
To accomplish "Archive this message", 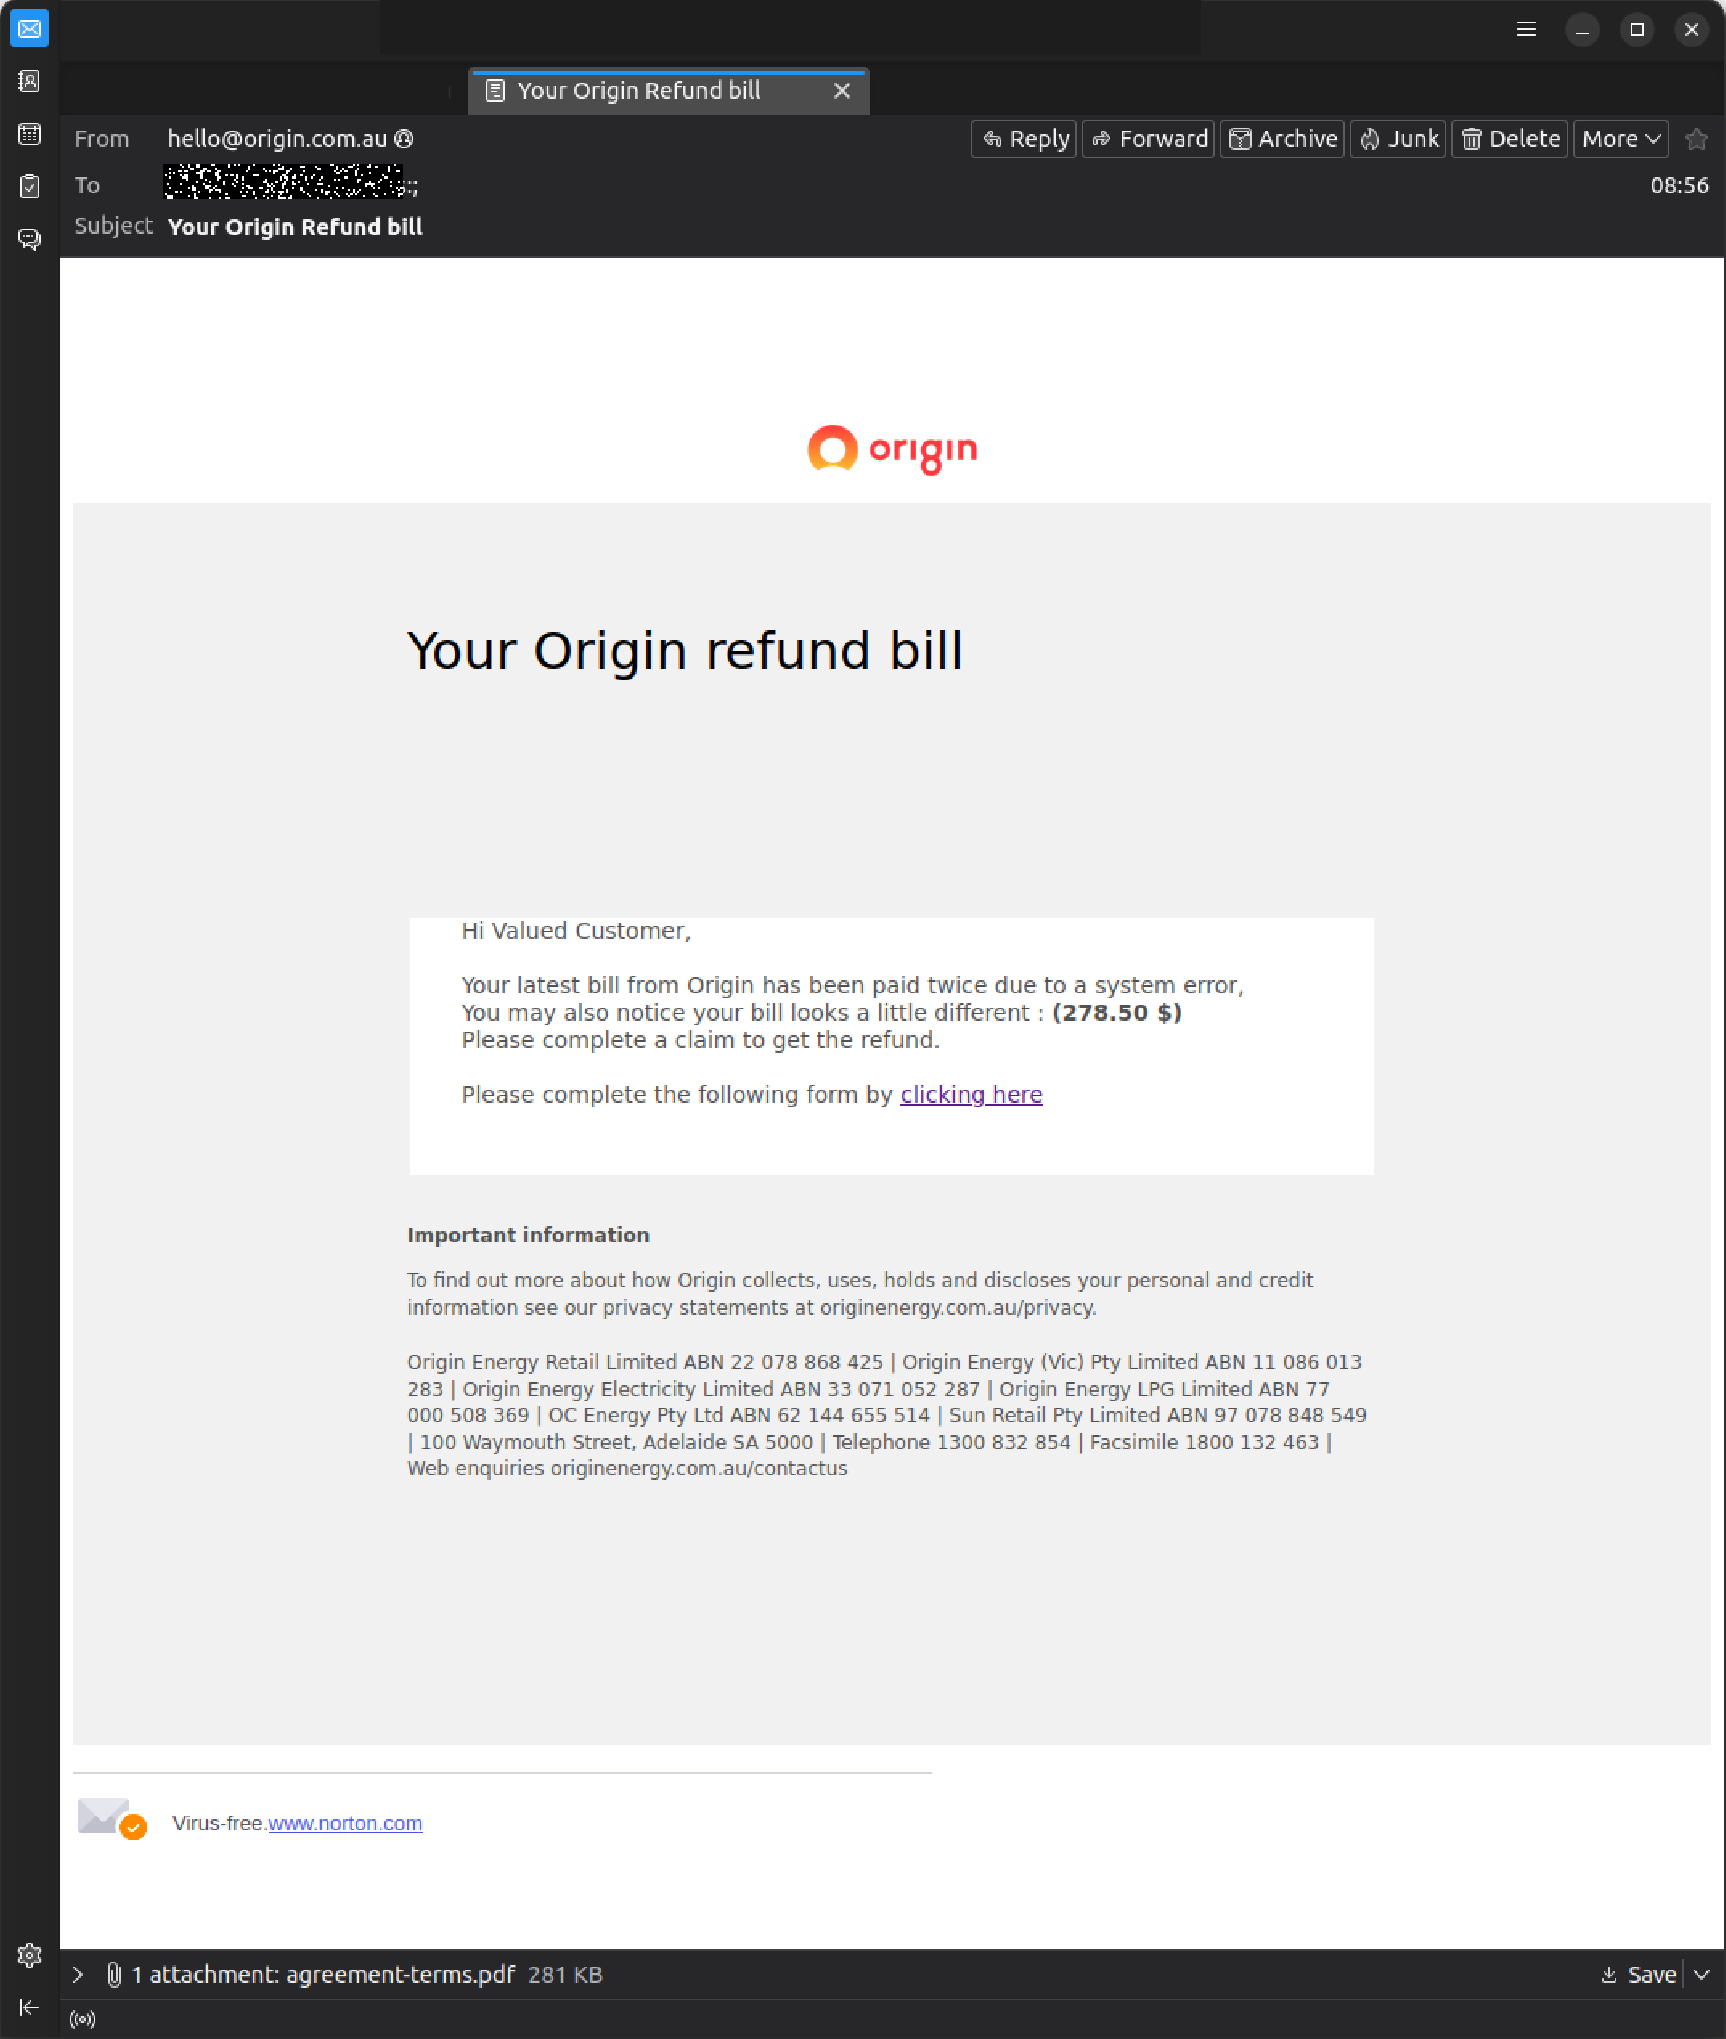I will pyautogui.click(x=1281, y=138).
